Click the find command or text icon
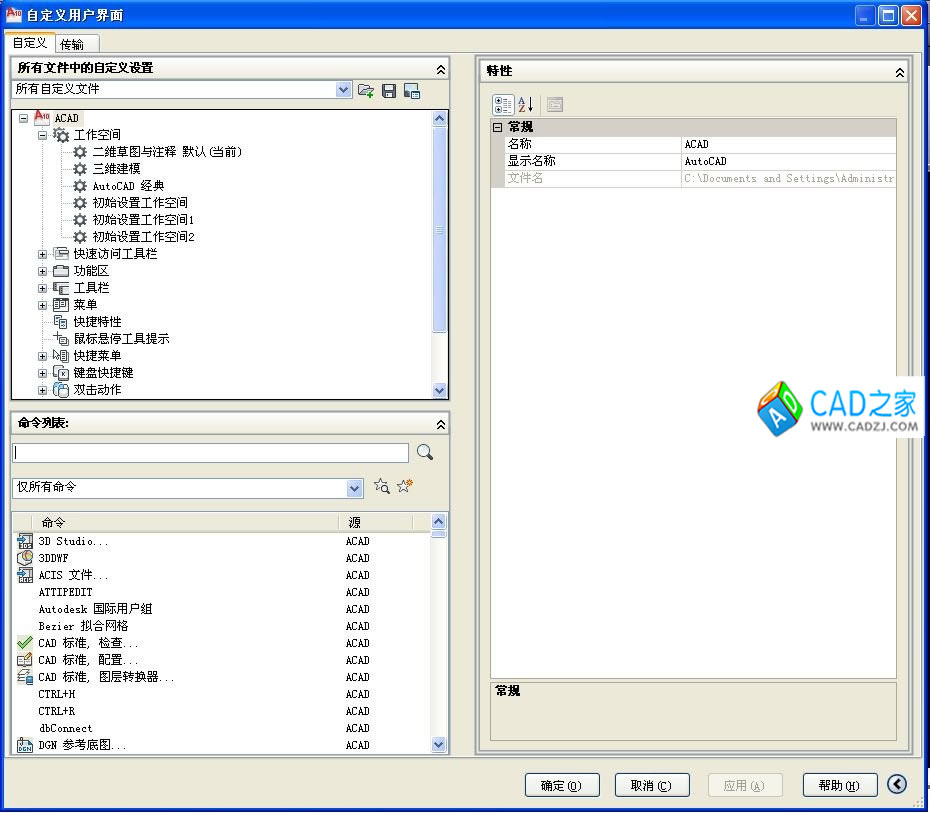The width and height of the screenshot is (930, 813). [x=381, y=486]
